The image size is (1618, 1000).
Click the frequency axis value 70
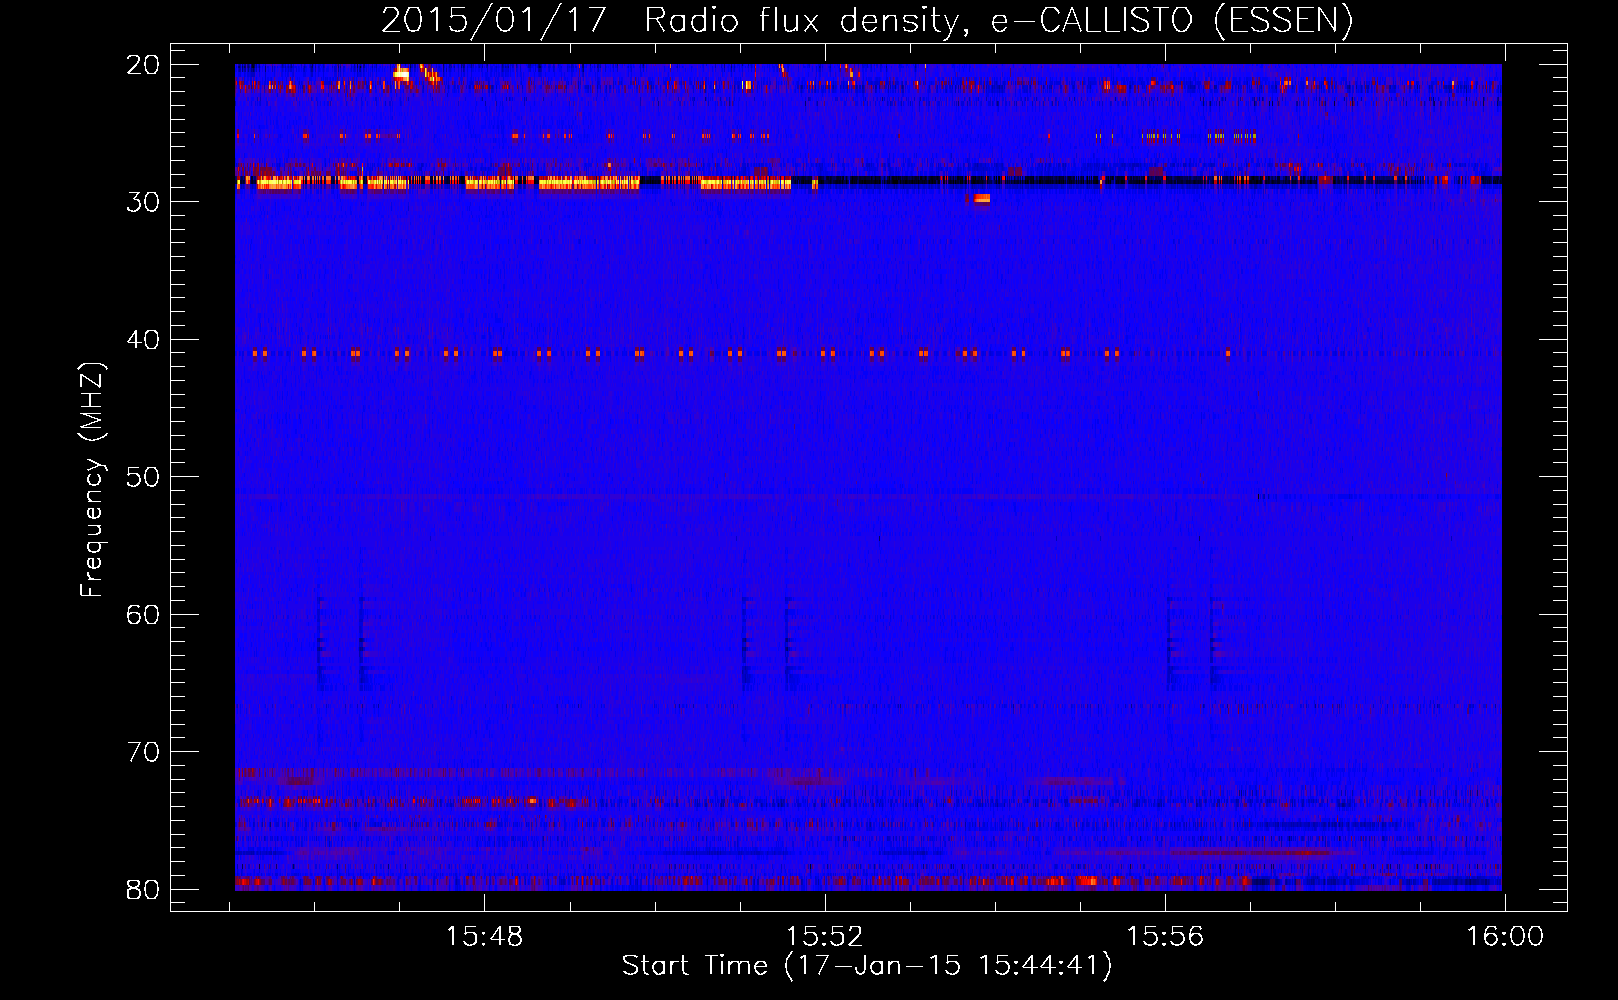click(144, 752)
